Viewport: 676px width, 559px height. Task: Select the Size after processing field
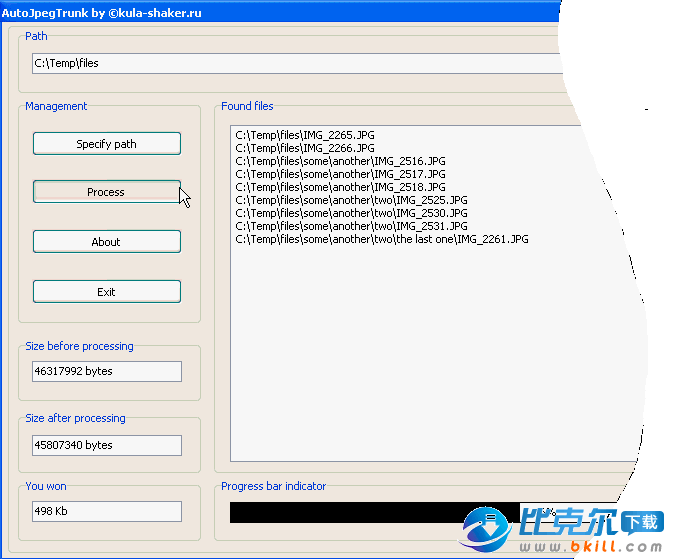[x=107, y=446]
